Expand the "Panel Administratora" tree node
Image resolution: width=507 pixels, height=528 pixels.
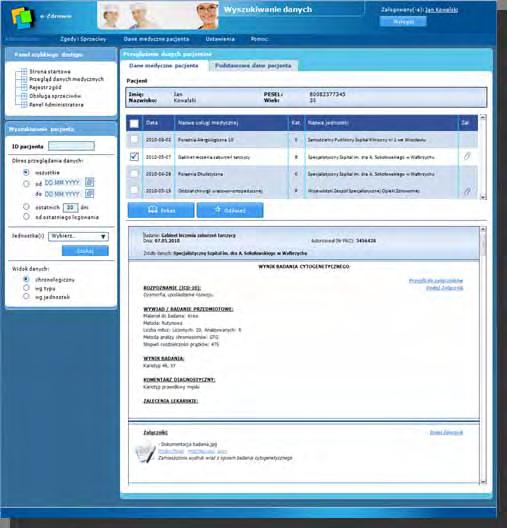click(x=24, y=104)
